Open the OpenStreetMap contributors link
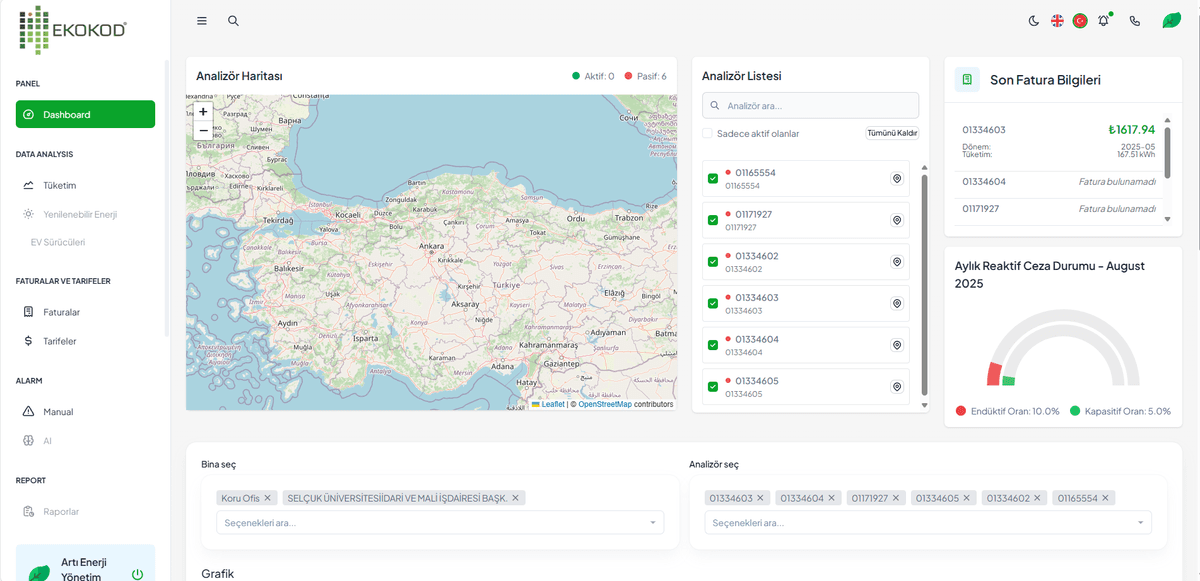 click(604, 404)
